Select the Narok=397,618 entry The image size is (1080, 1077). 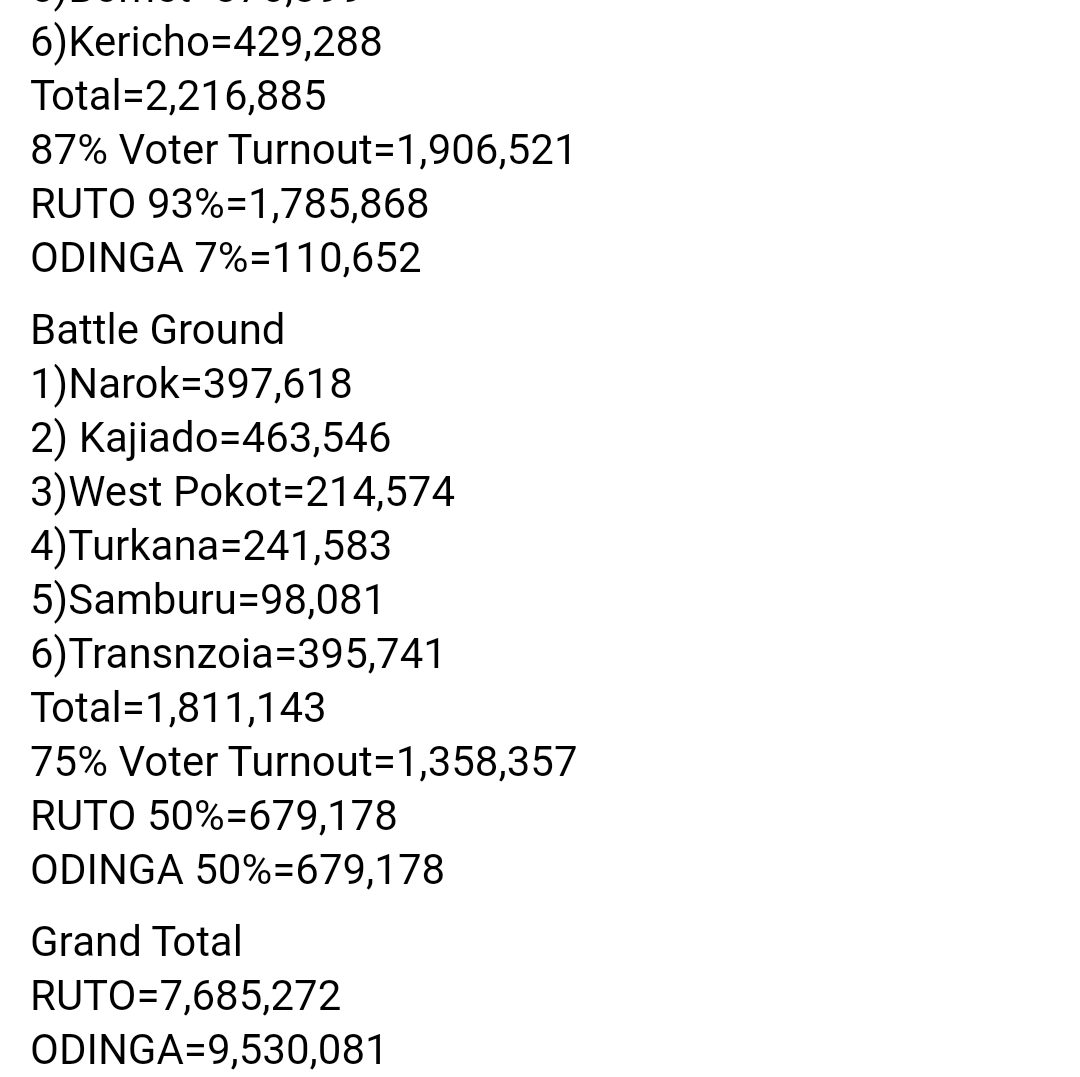191,384
